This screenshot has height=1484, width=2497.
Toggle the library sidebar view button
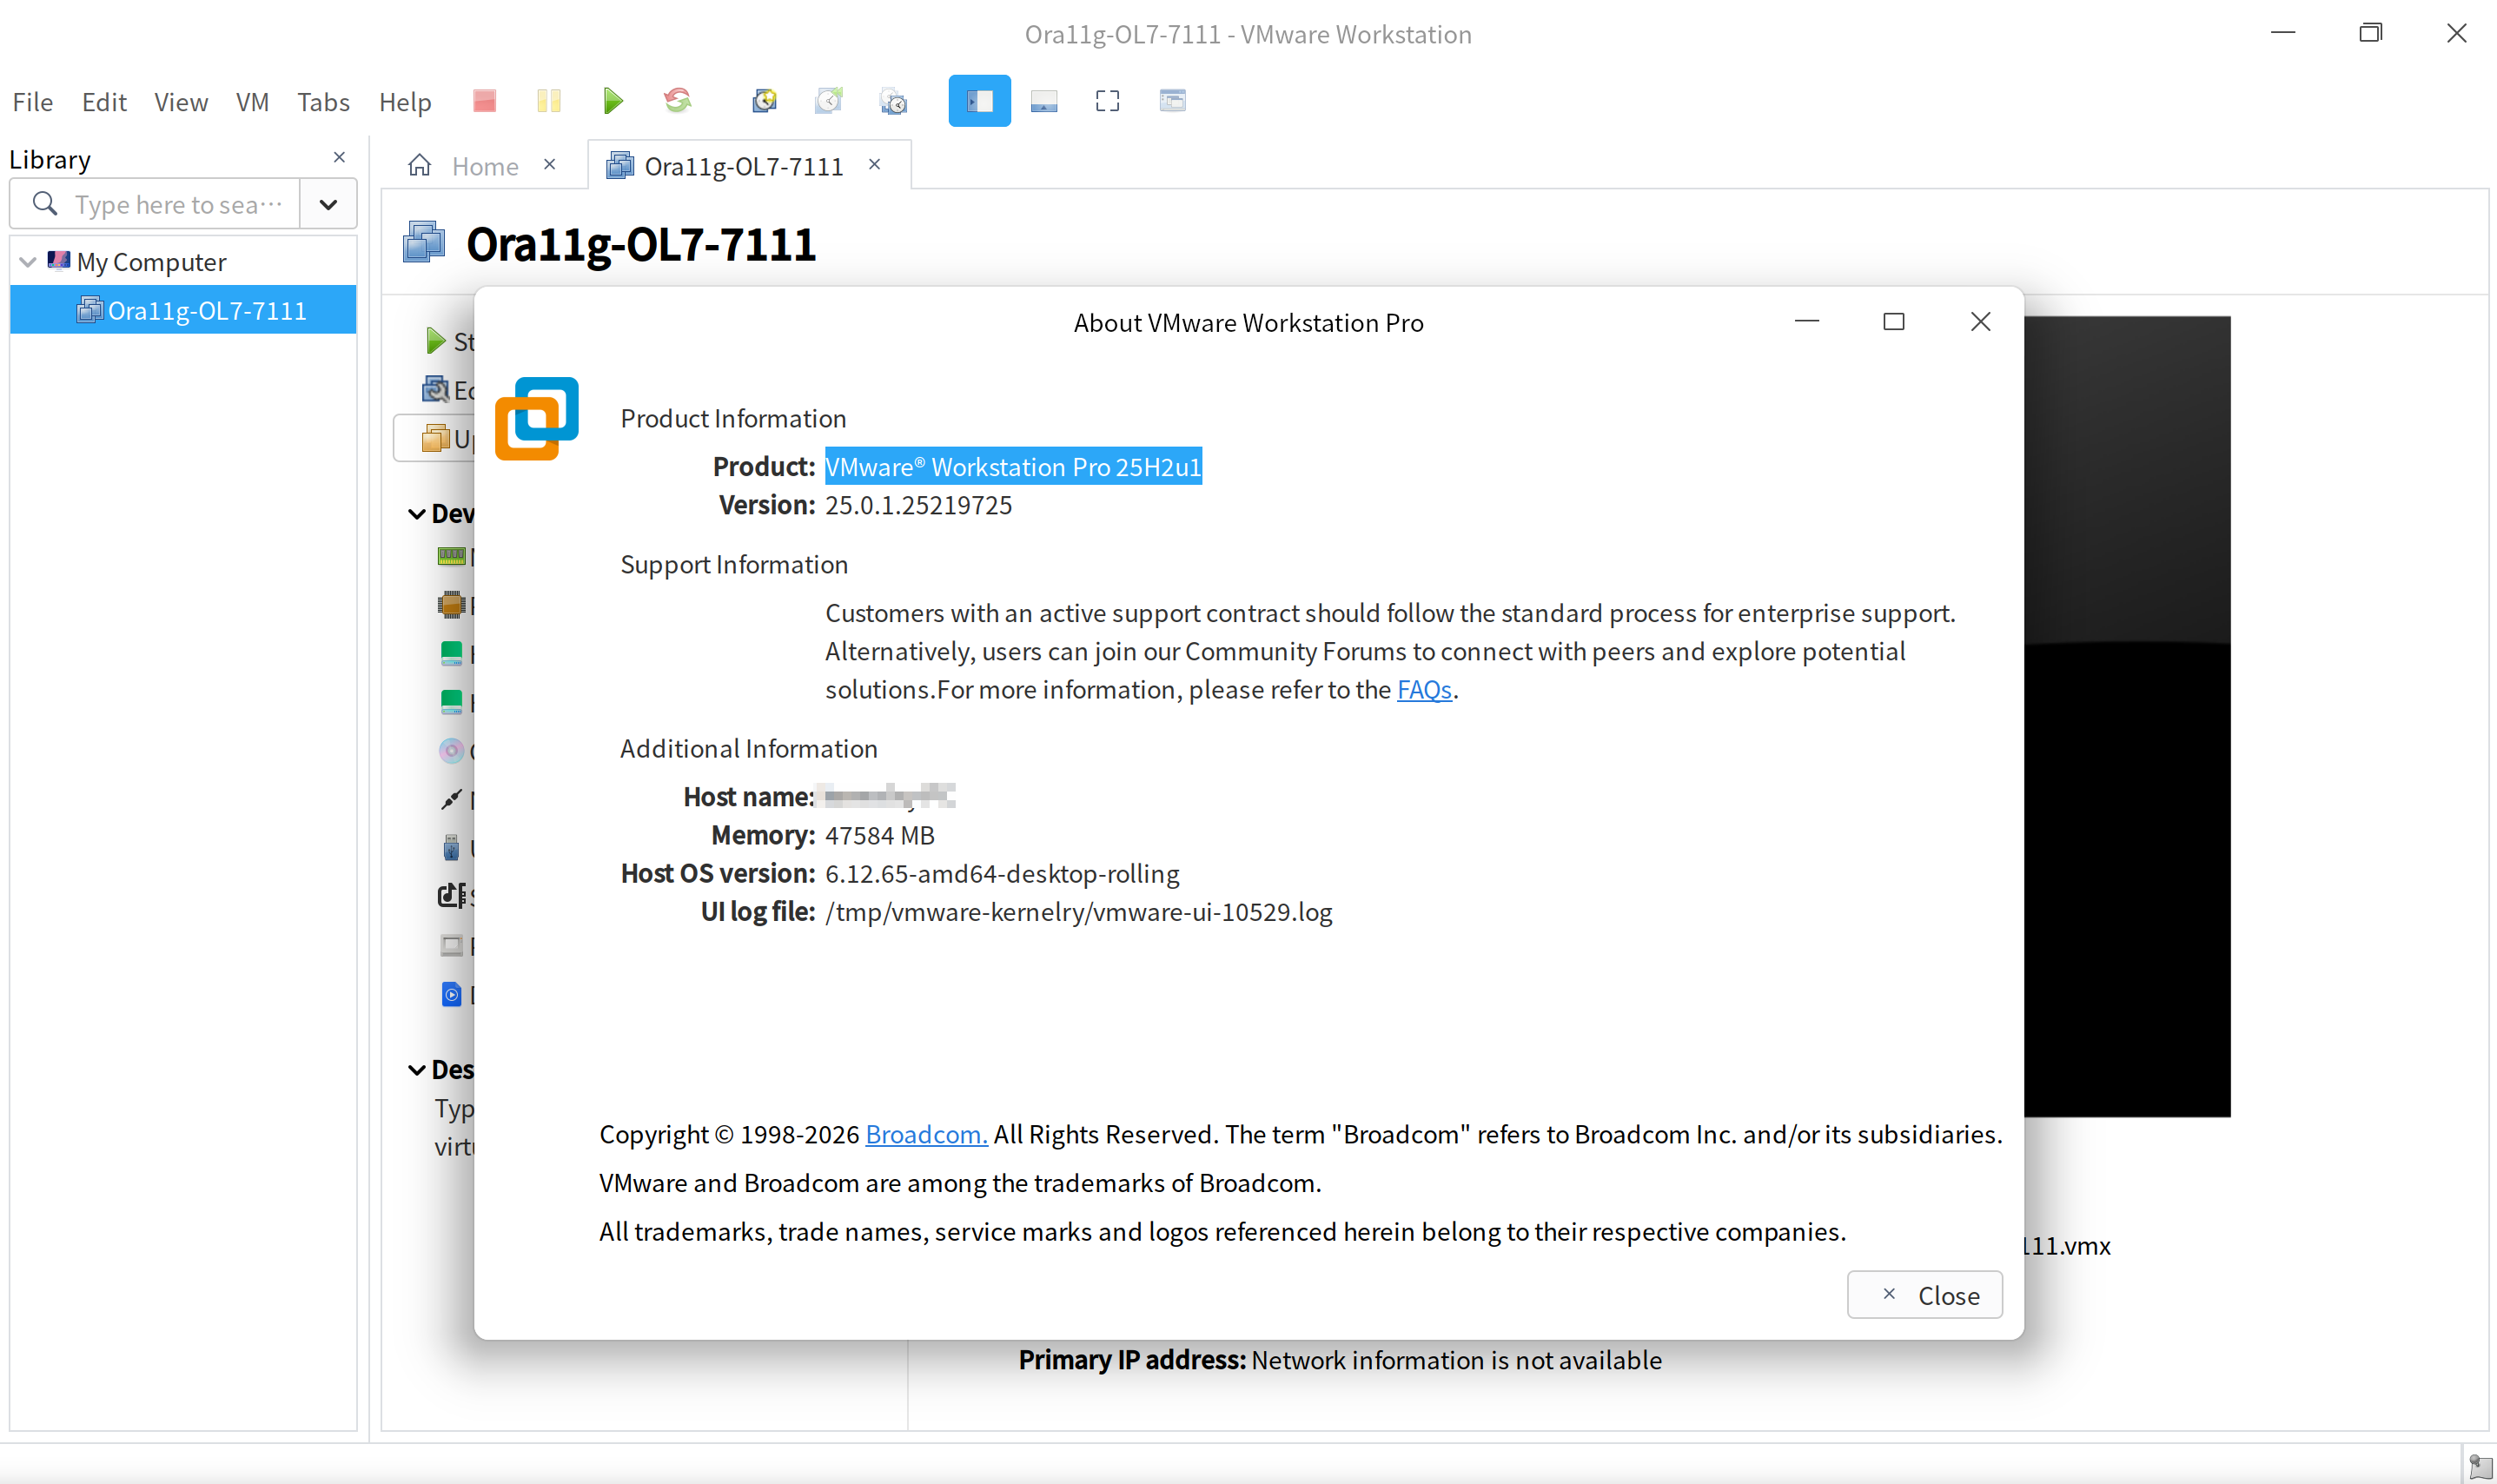[979, 101]
